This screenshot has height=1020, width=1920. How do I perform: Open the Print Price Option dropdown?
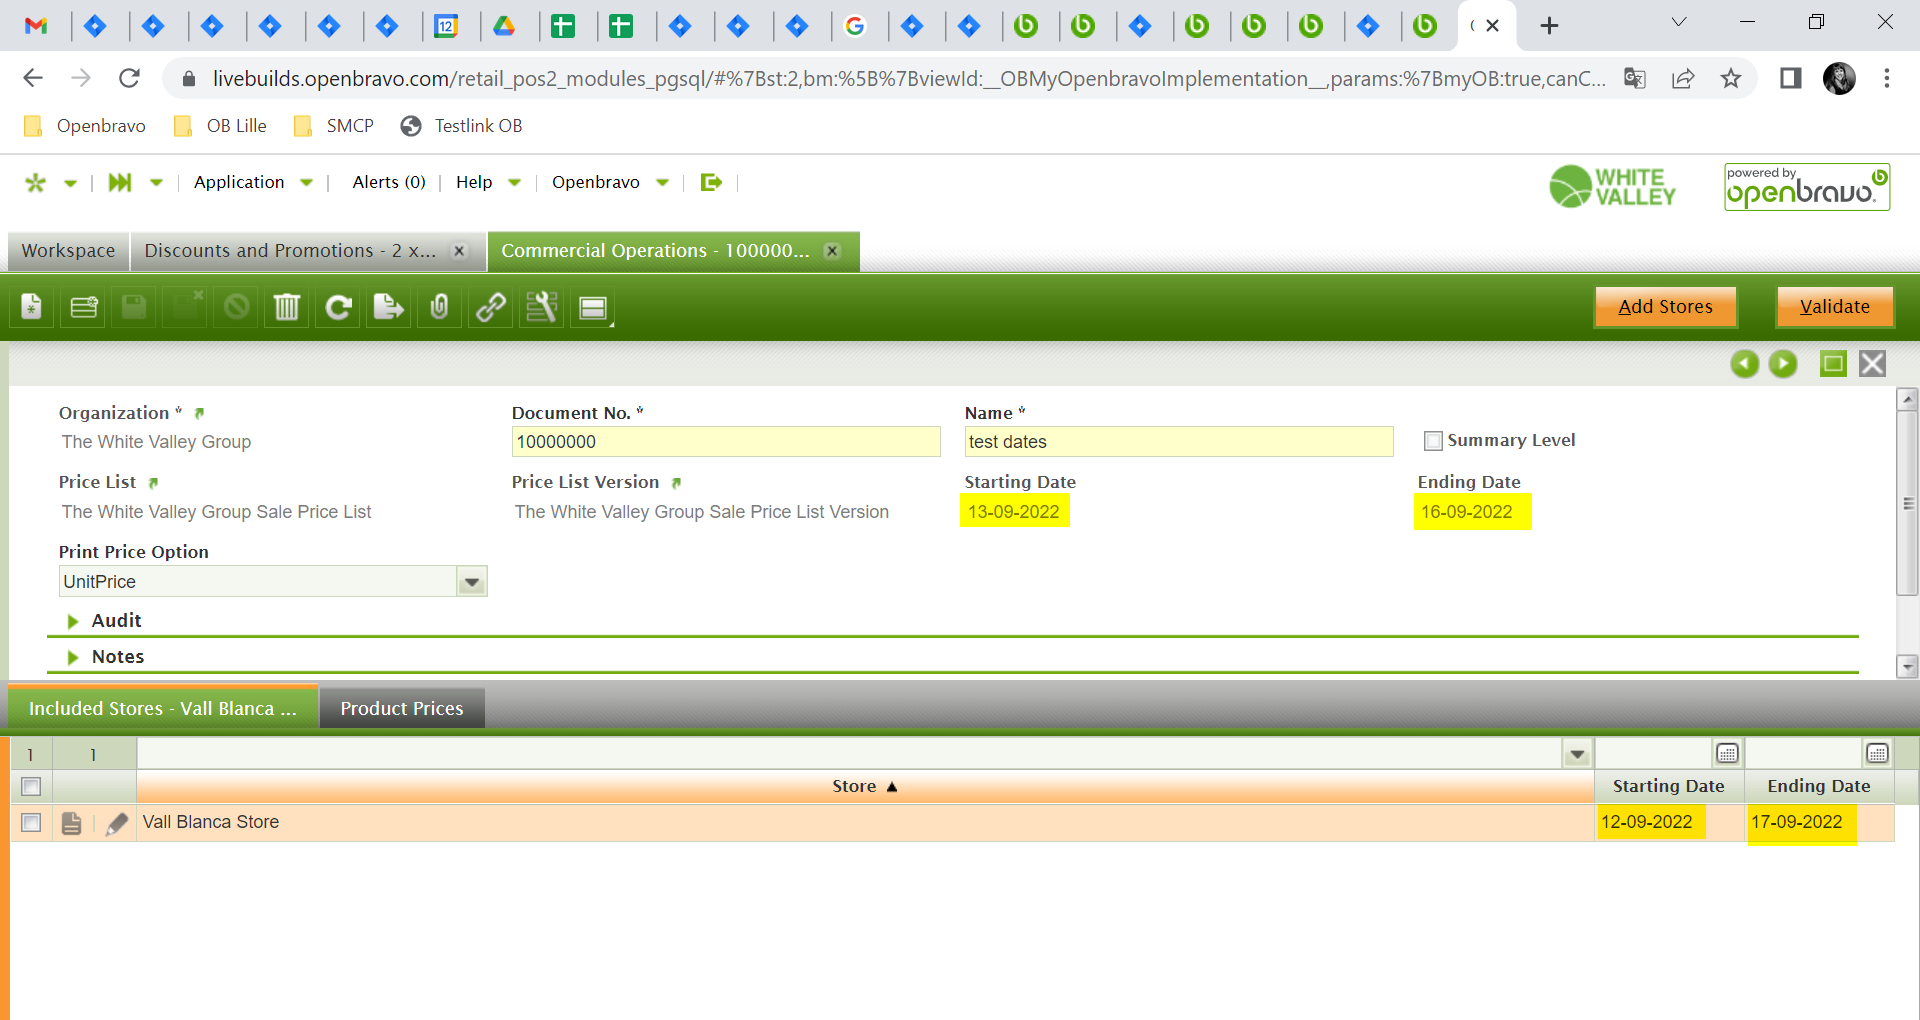[x=472, y=582]
